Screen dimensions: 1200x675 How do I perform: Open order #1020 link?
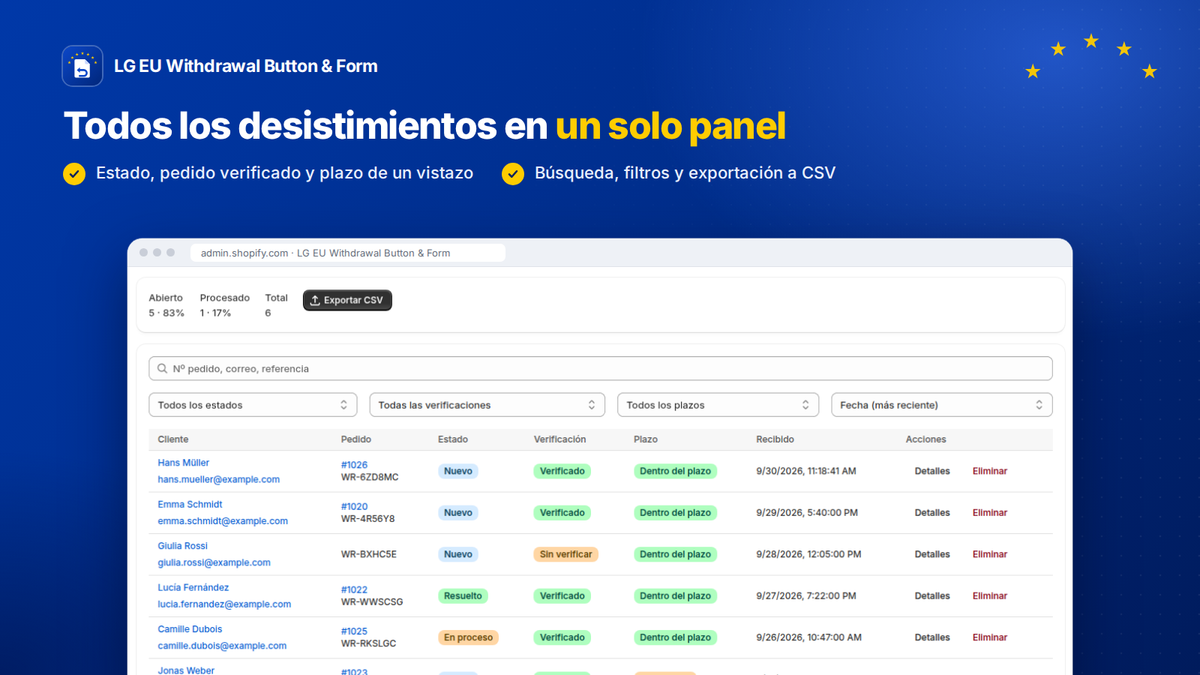354,507
